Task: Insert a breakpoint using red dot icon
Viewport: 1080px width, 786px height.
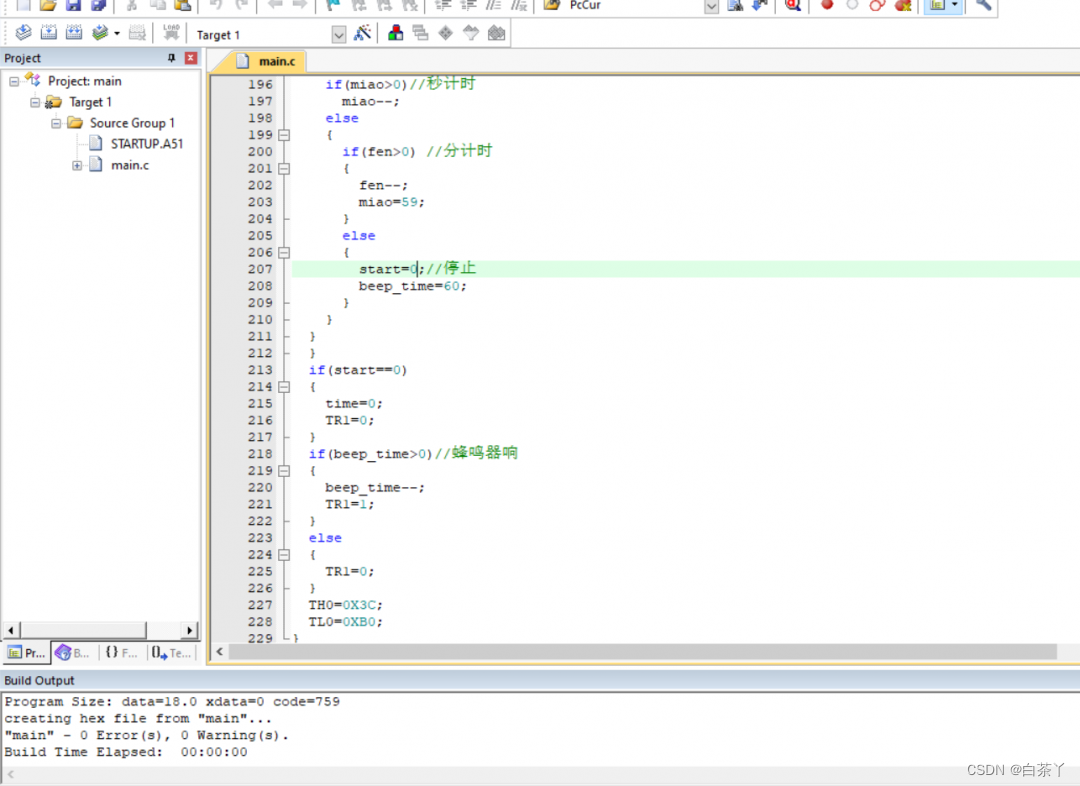Action: point(827,5)
